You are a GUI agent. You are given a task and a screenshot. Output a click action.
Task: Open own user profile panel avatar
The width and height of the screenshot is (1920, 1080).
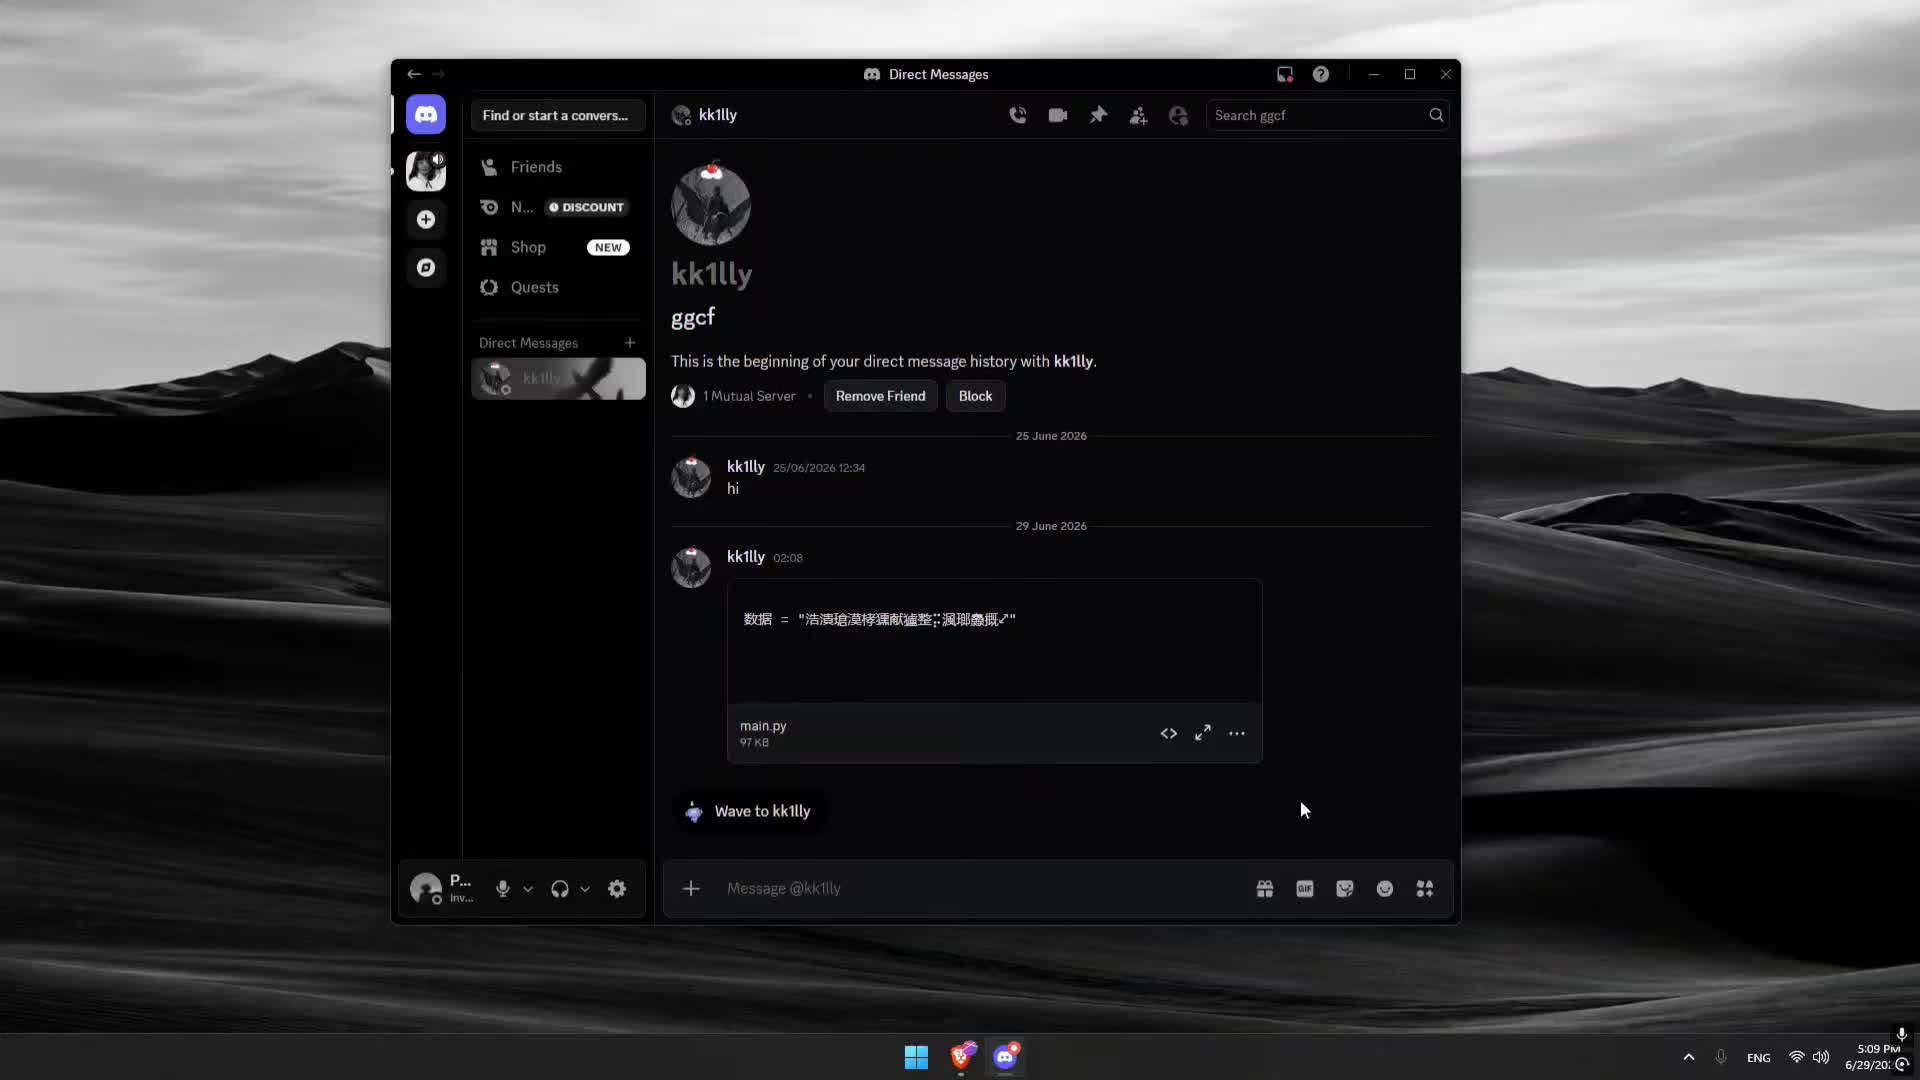point(426,888)
